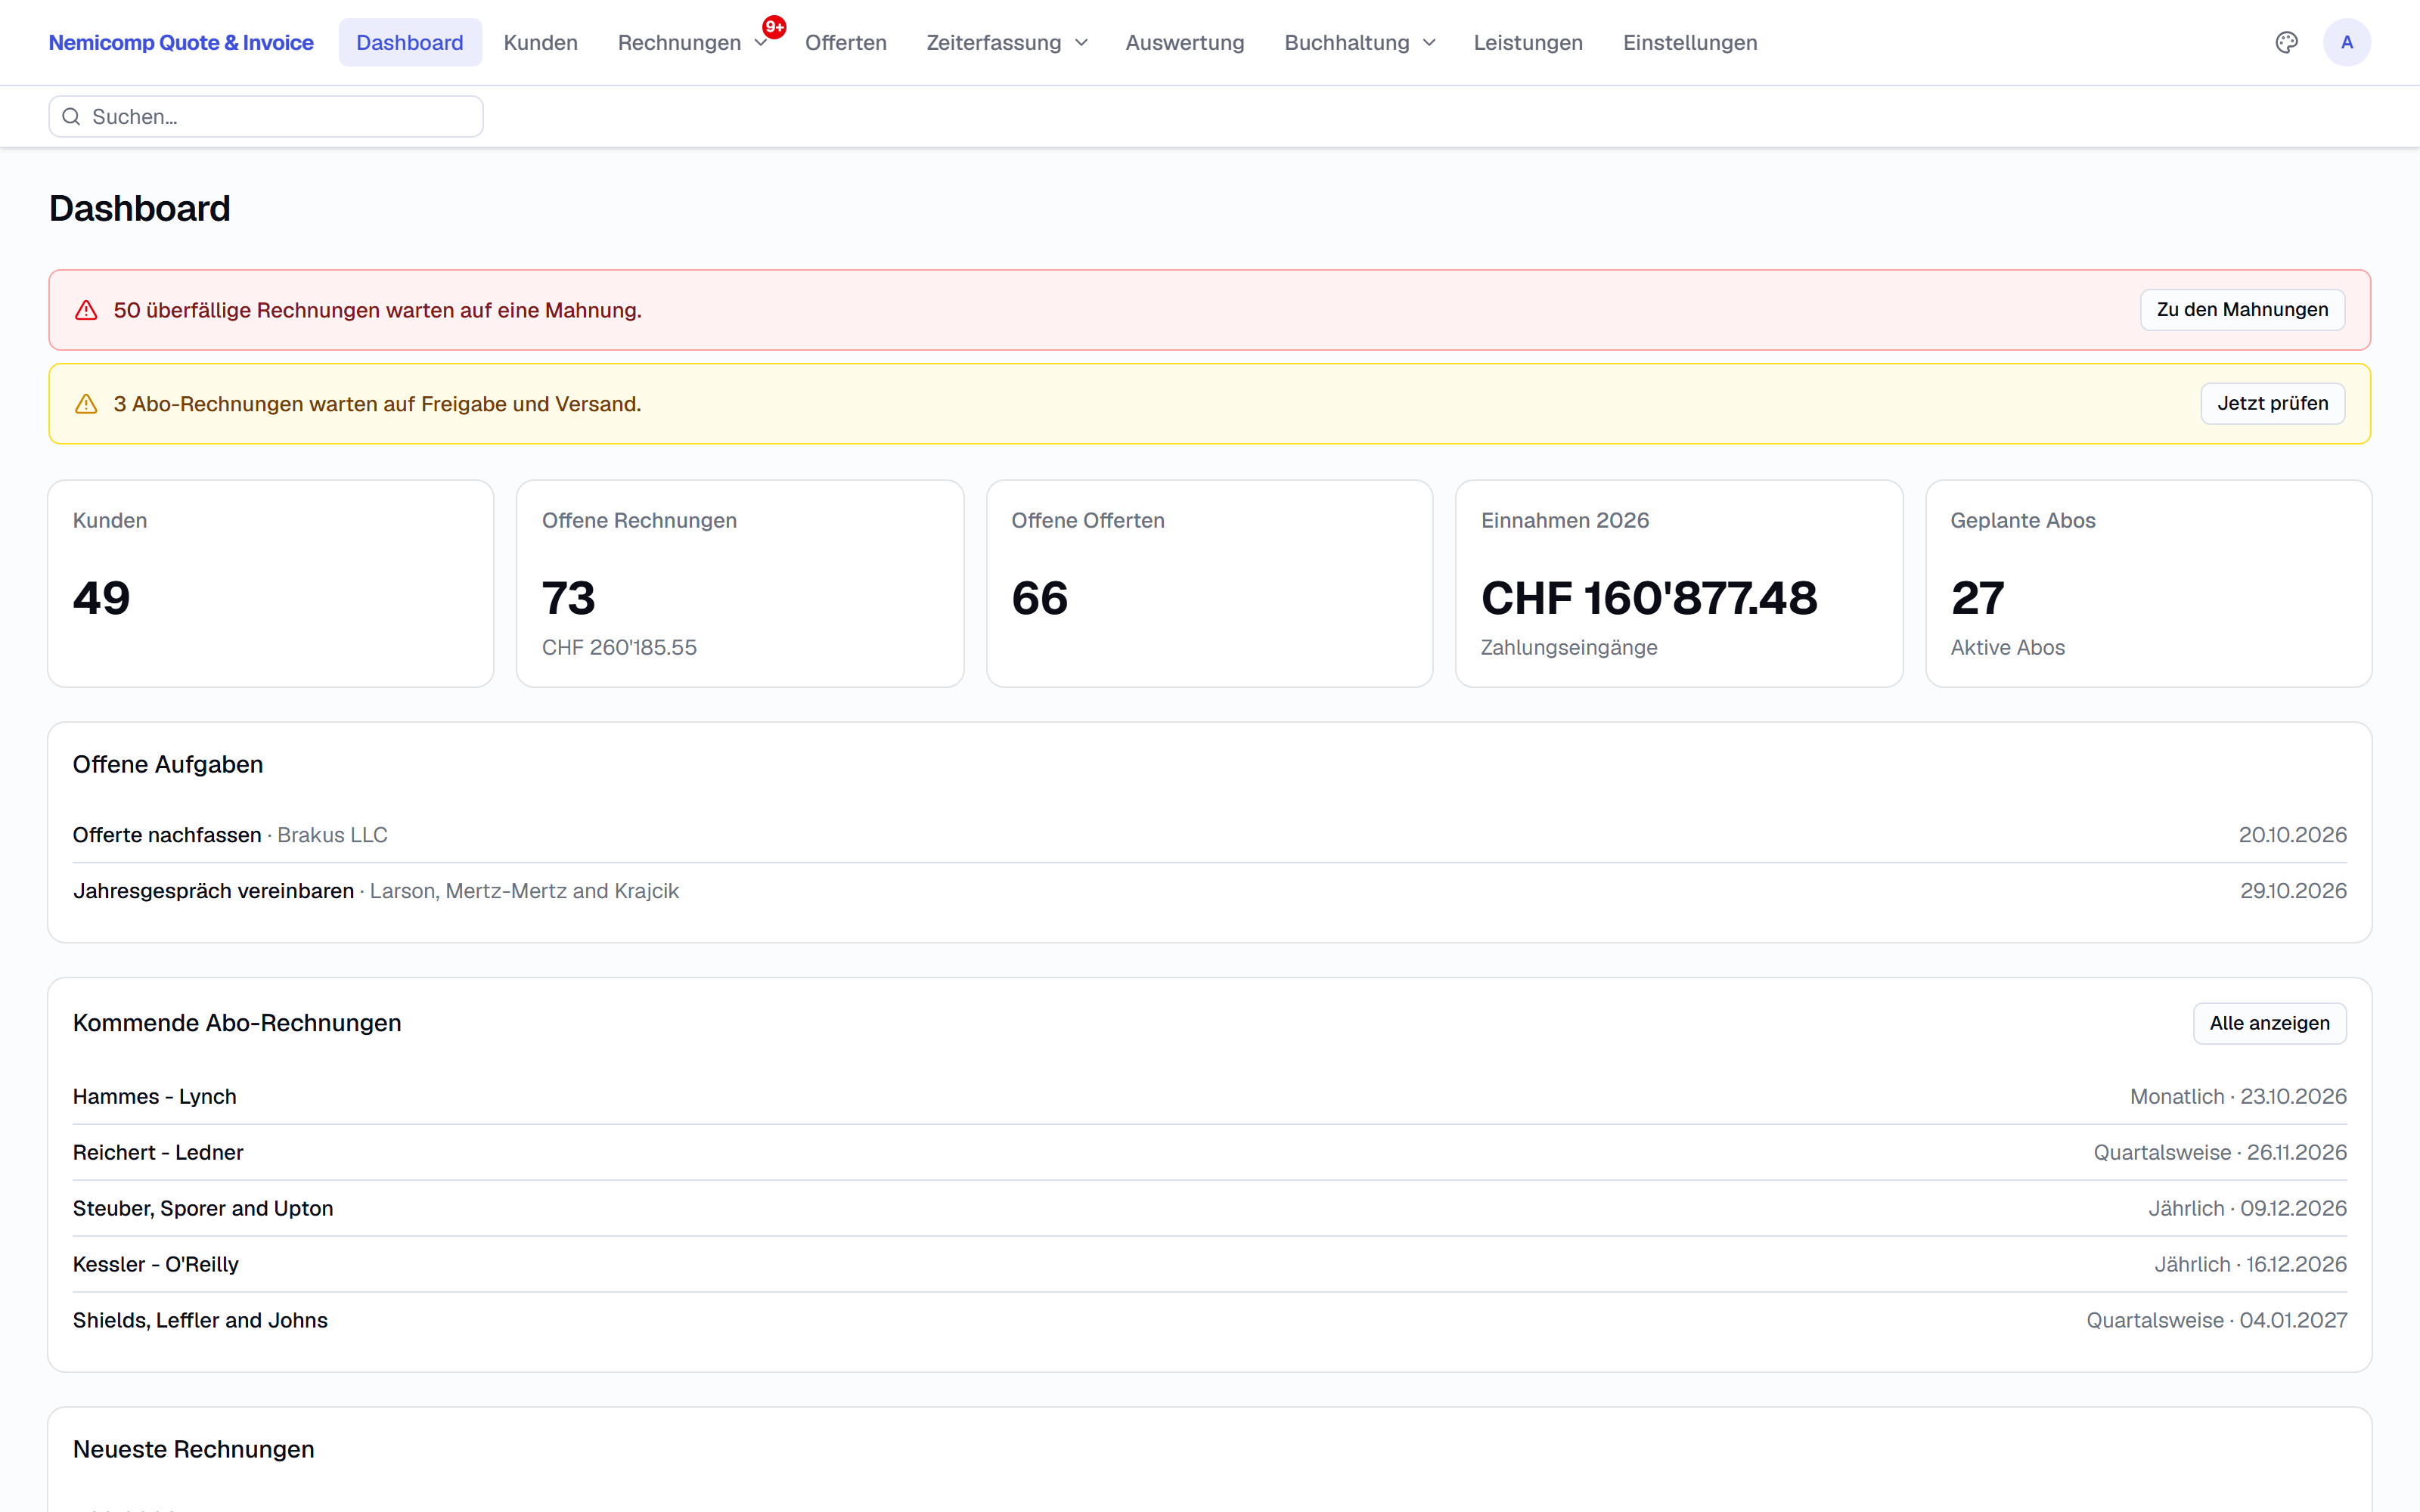The width and height of the screenshot is (2420, 1512).
Task: Open the Geplante Abos card
Action: [x=2149, y=584]
